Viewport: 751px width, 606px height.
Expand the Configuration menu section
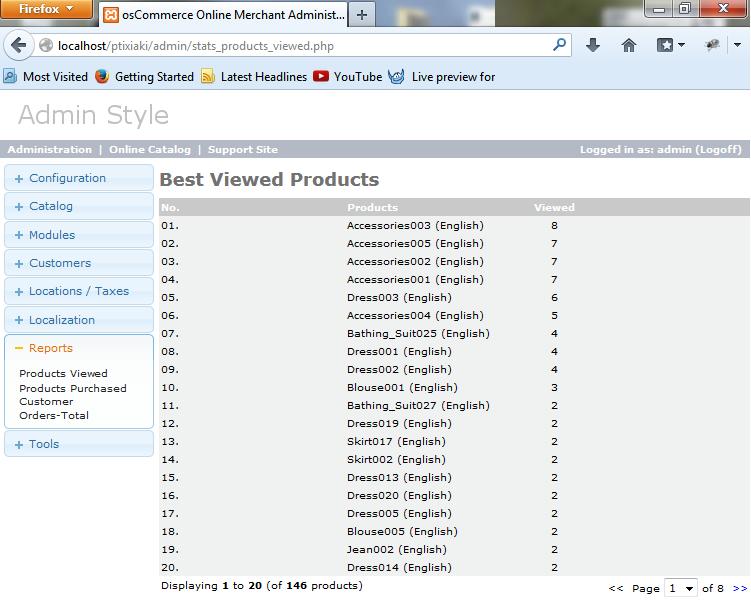point(79,178)
